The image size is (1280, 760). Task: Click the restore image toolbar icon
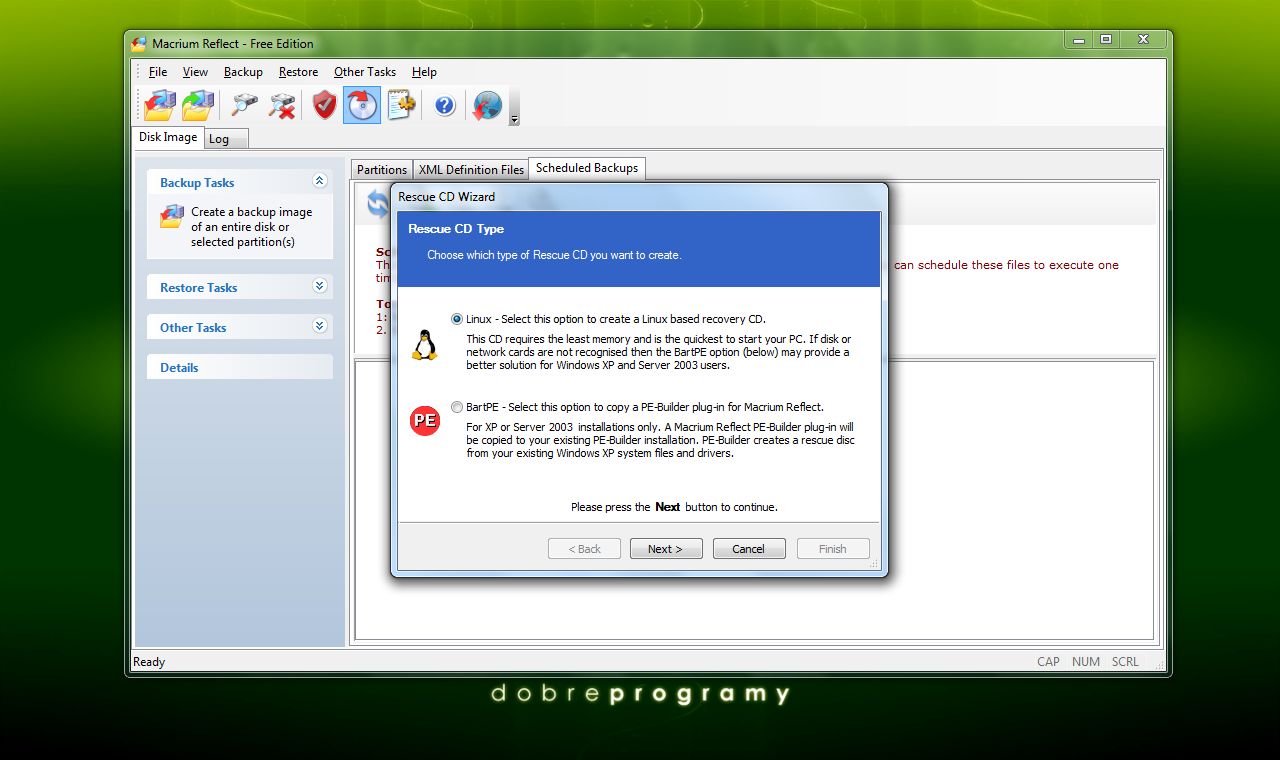coord(198,104)
